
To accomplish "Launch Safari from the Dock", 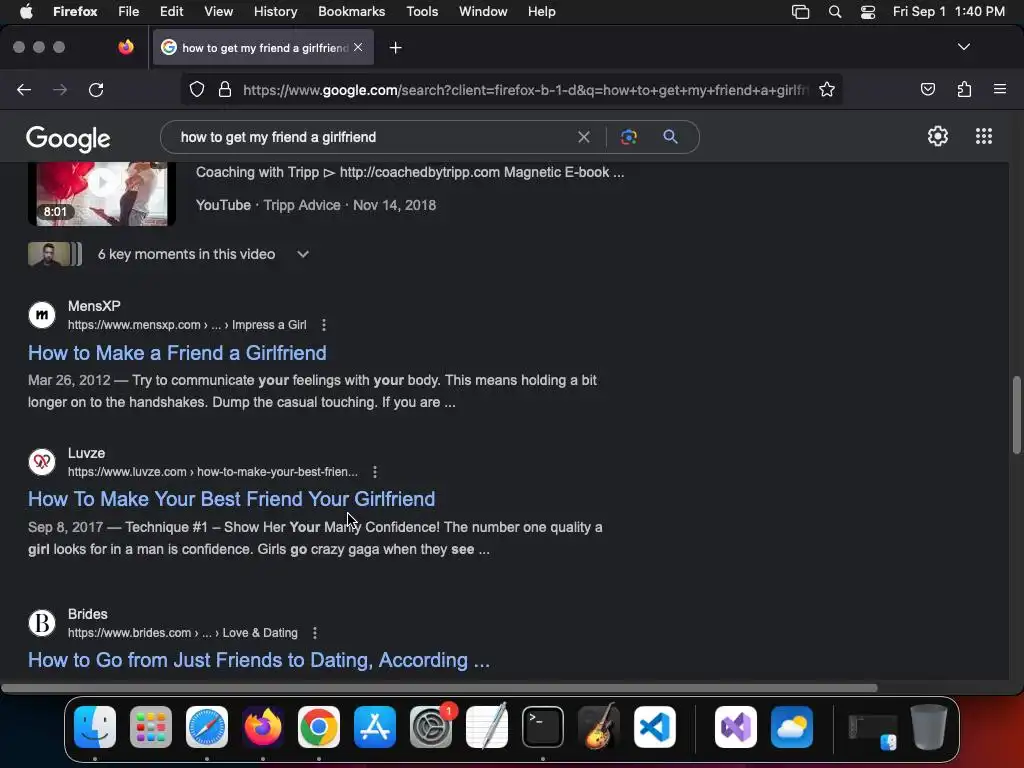I will point(207,727).
